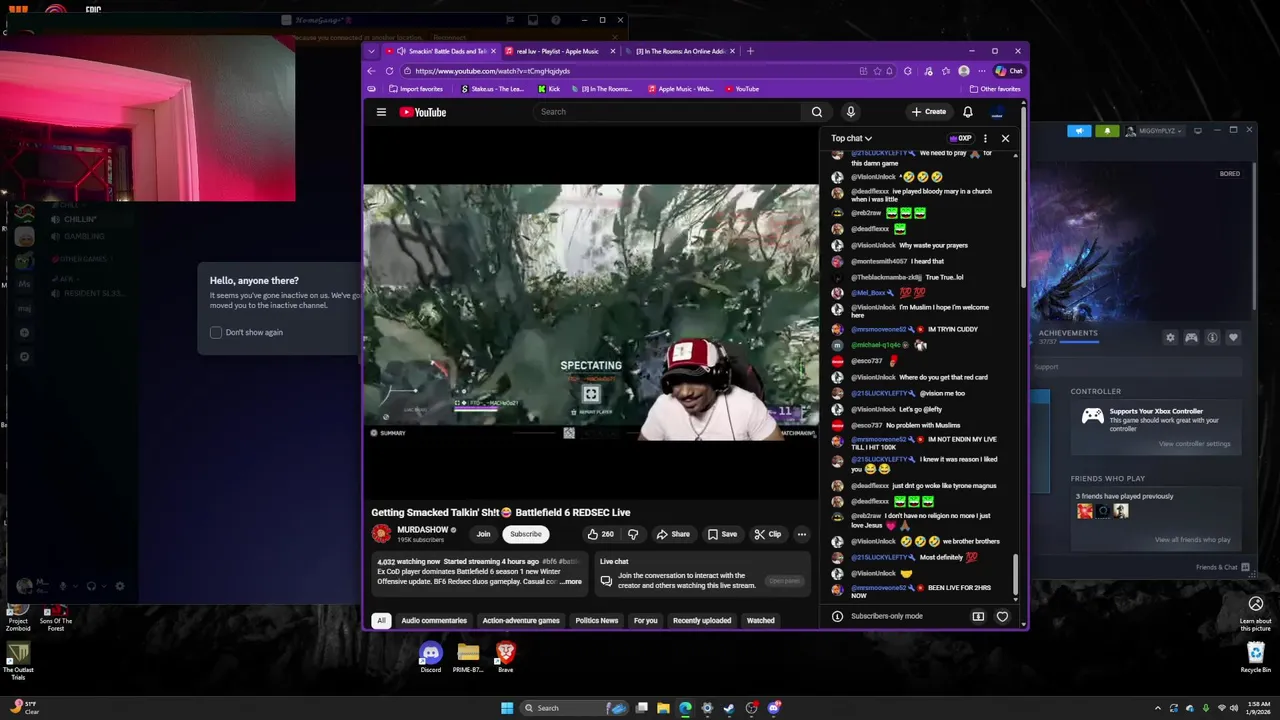Mute the Smackin' Battle Dads tab audio icon
Image resolution: width=1280 pixels, height=720 pixels.
click(401, 51)
